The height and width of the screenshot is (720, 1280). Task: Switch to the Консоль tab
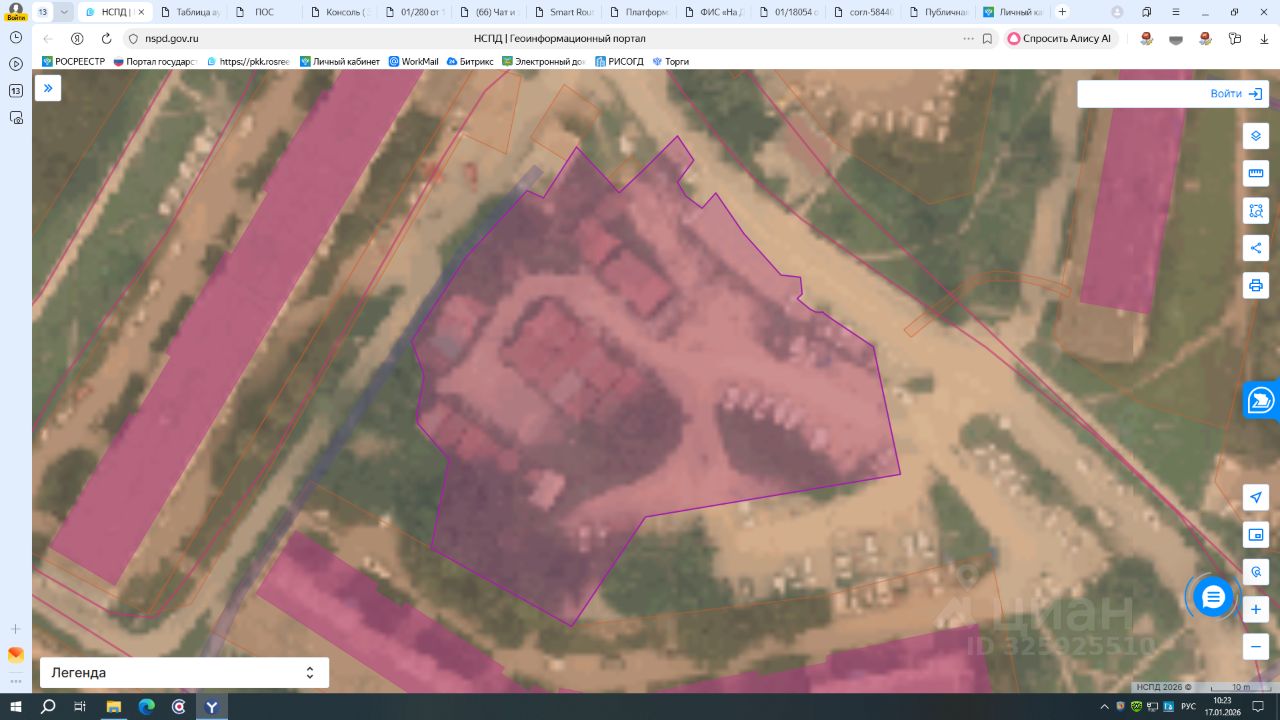coord(340,12)
